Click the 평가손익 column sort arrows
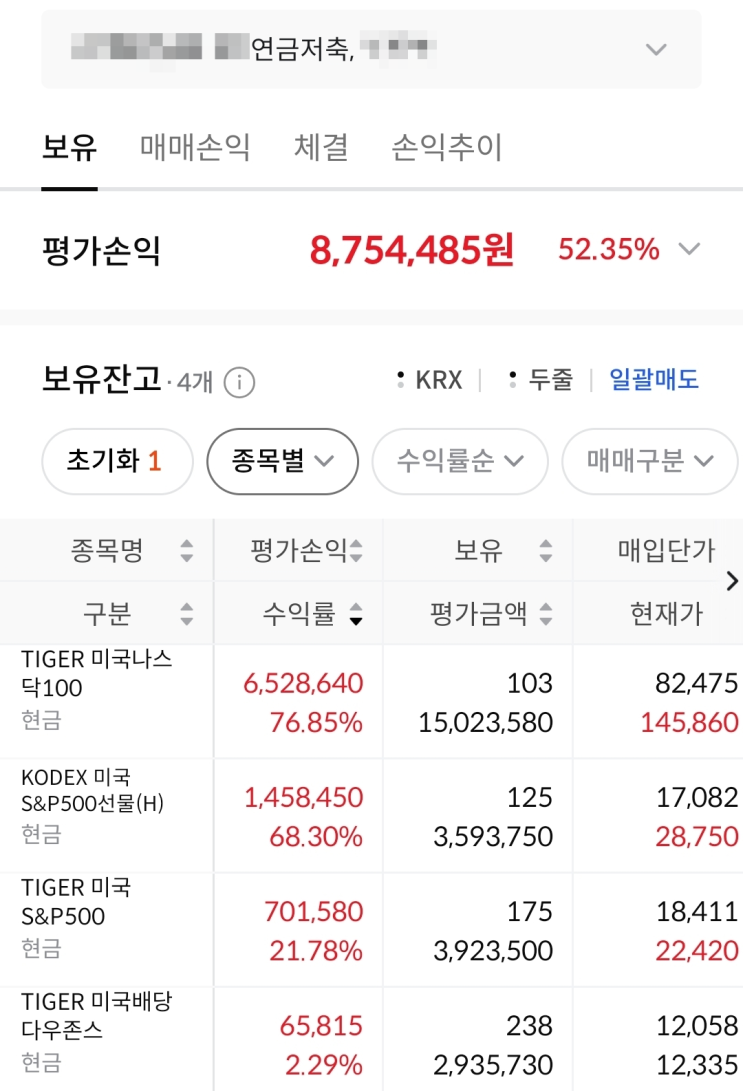Screen dimensions: 743x1091 356,550
